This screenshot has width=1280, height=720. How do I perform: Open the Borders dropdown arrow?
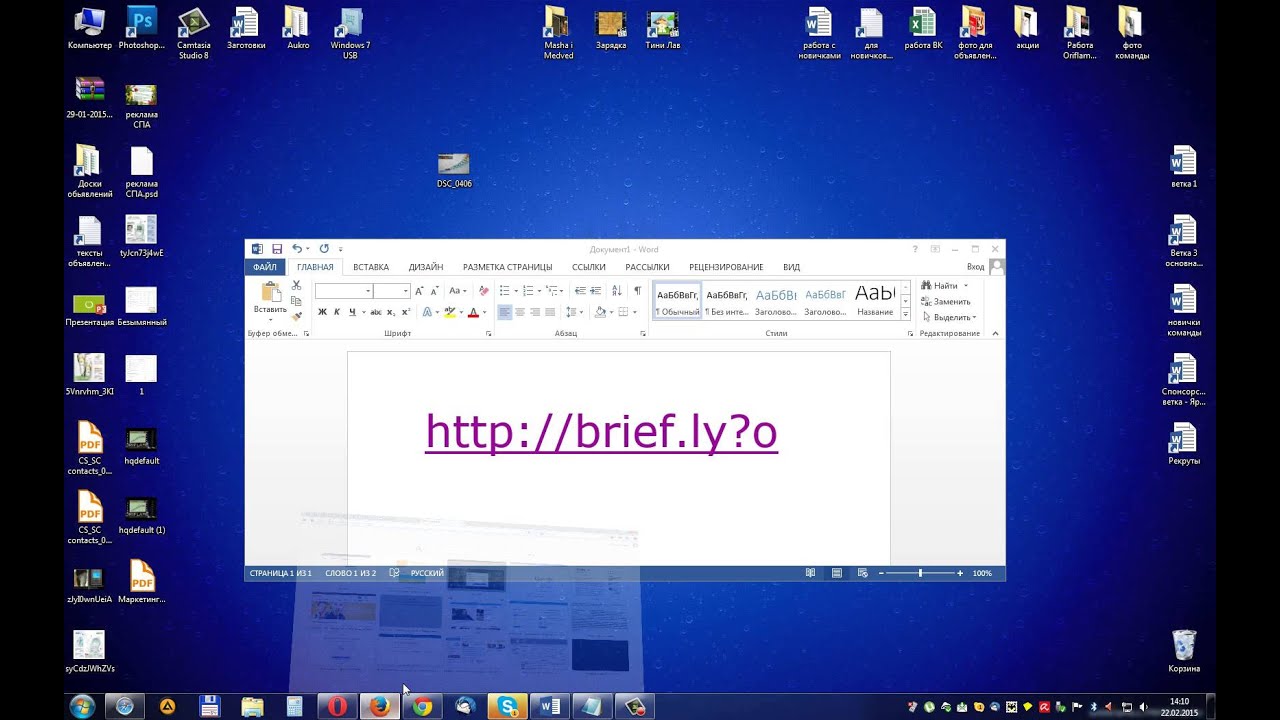point(634,312)
